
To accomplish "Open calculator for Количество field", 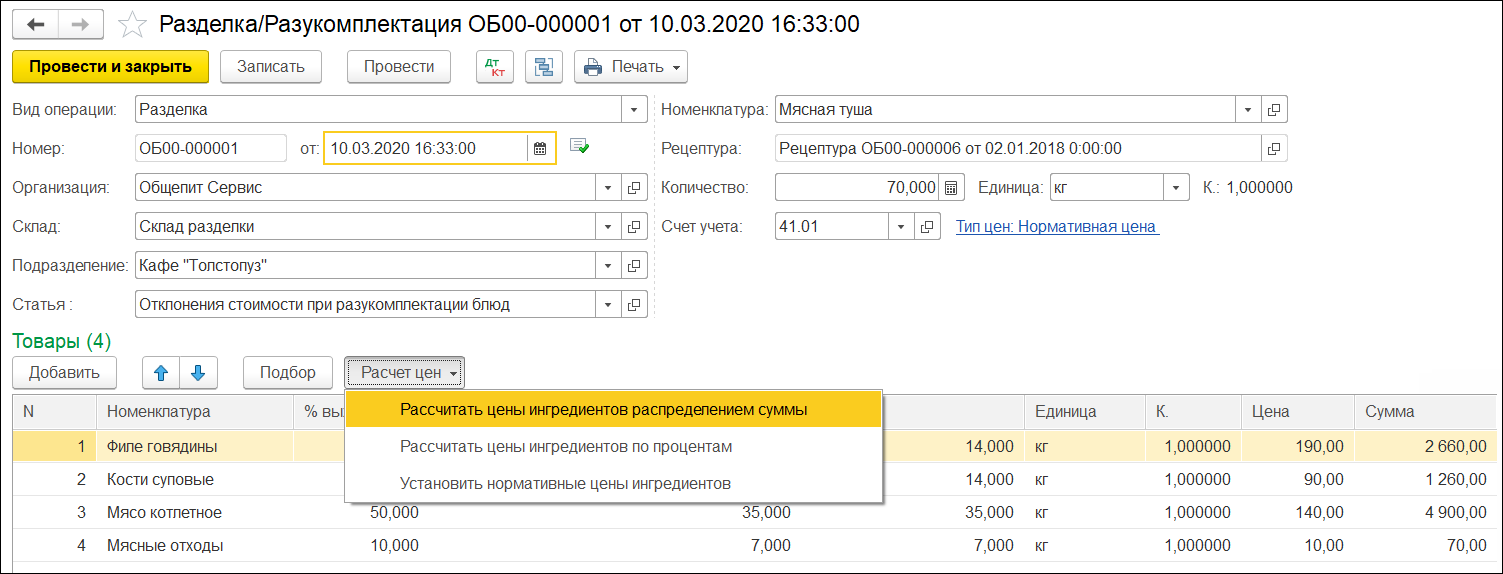I will (x=951, y=188).
